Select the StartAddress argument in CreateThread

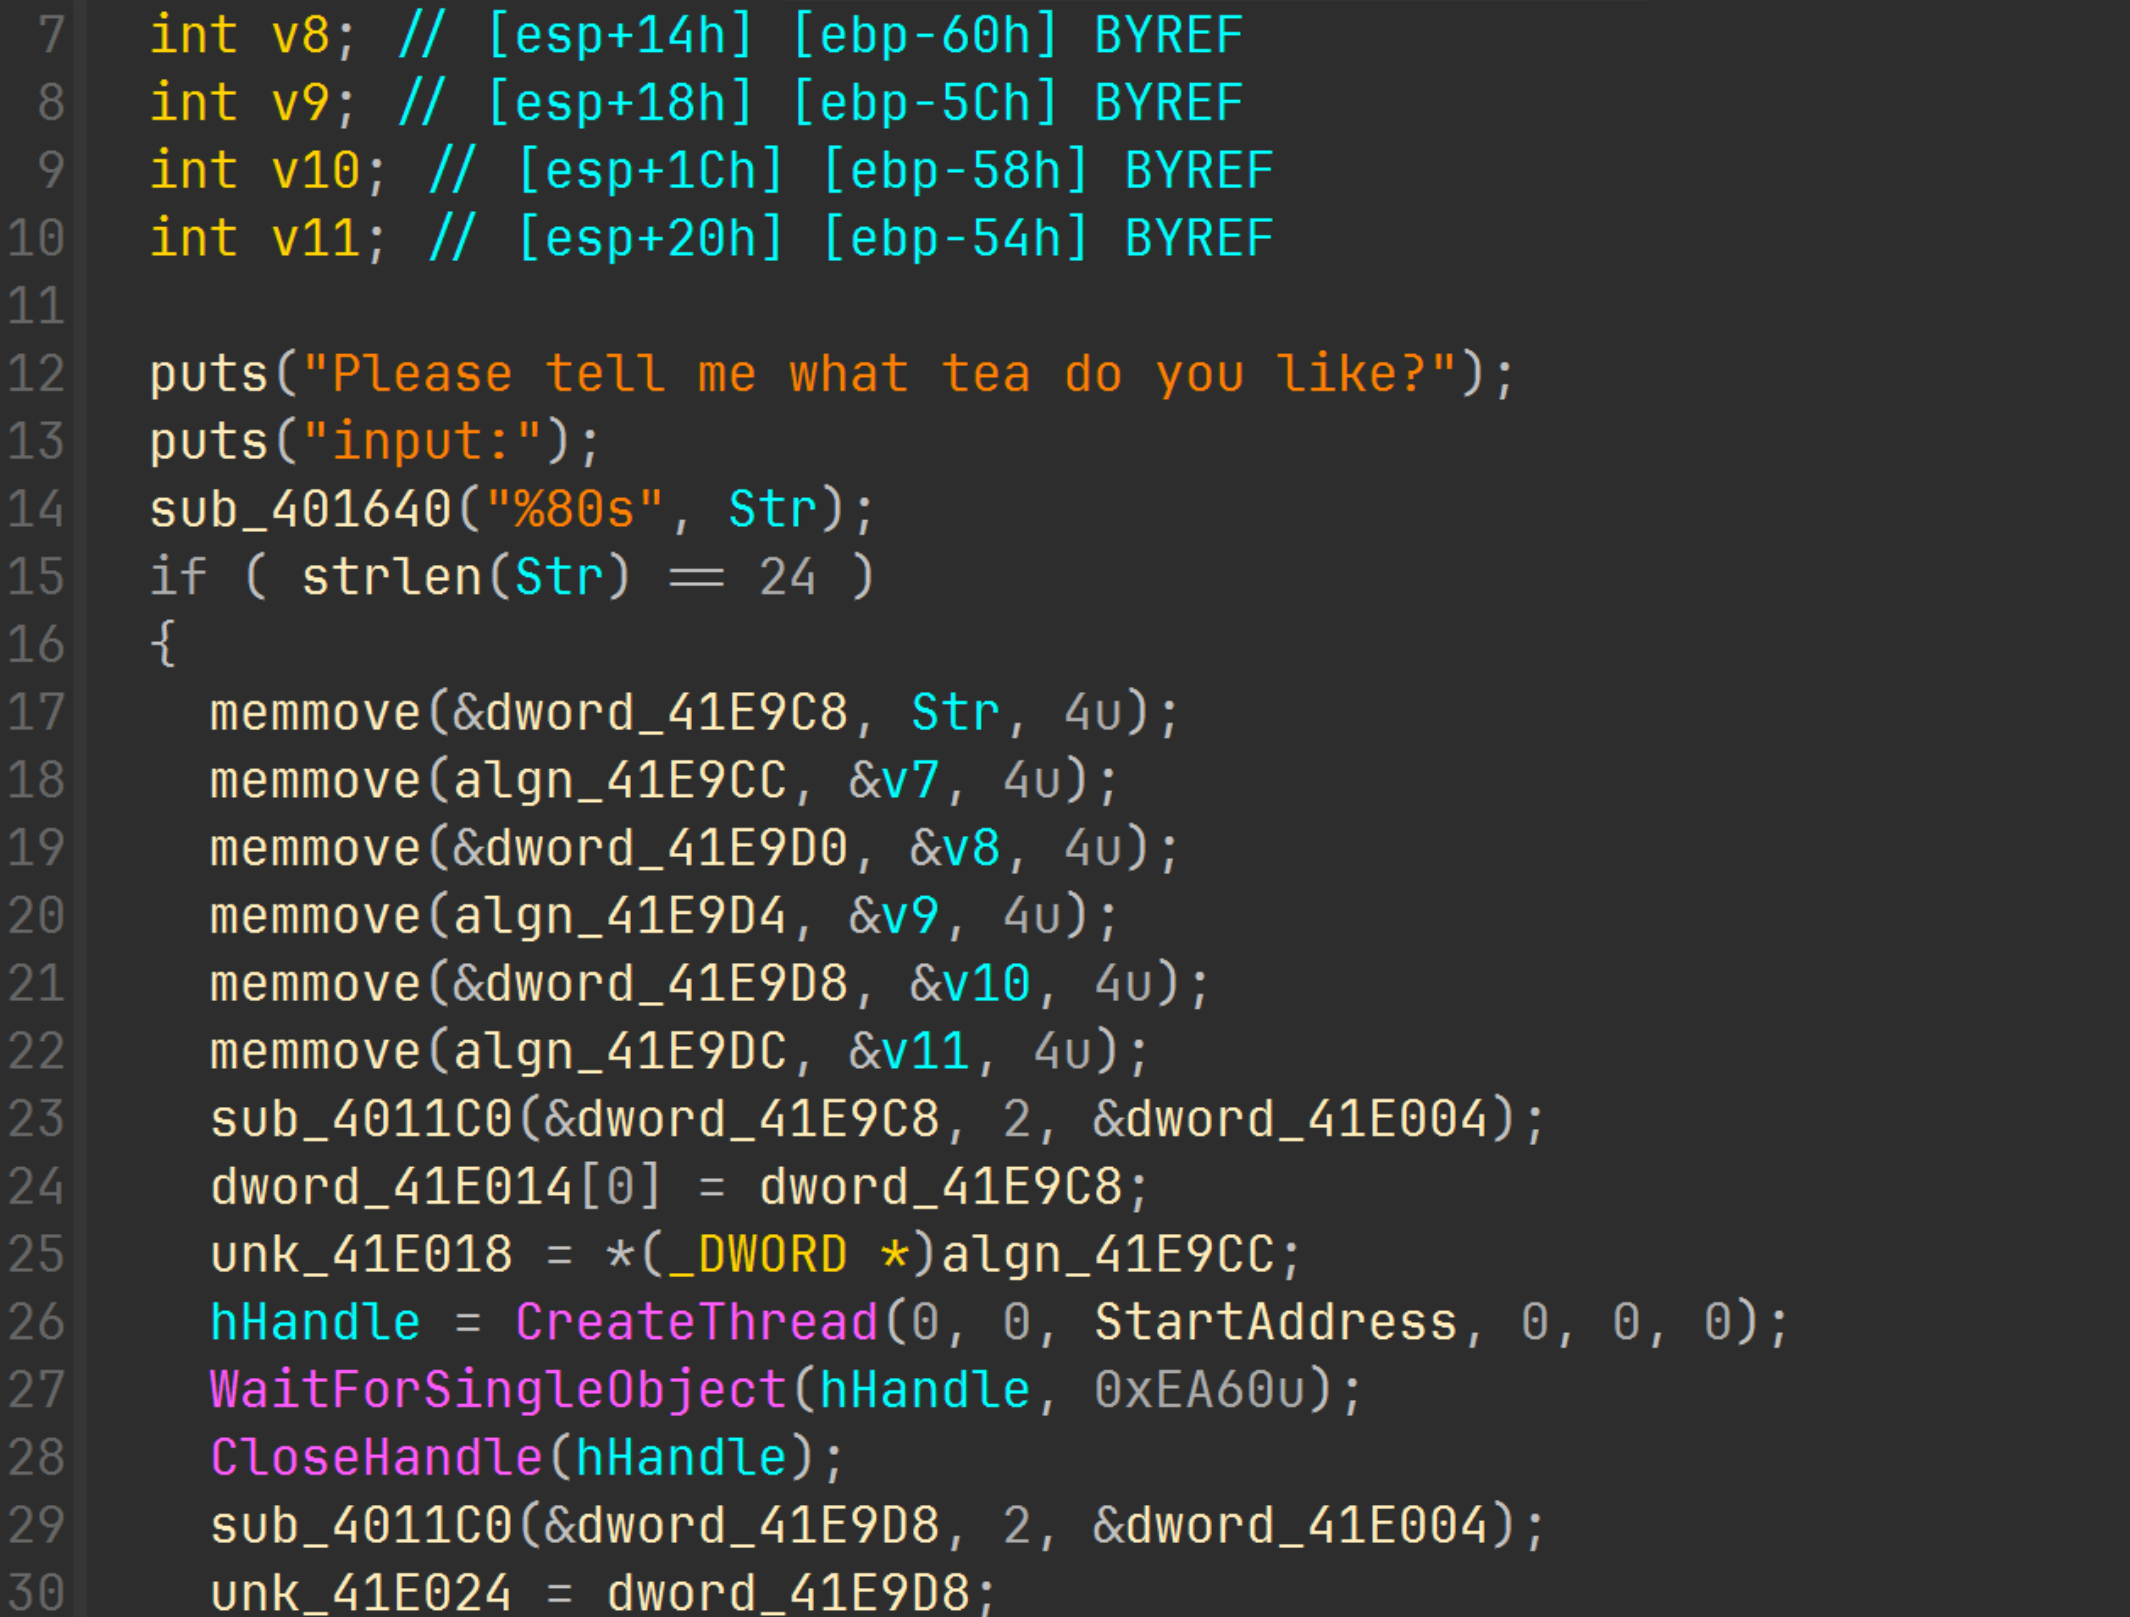1276,1322
